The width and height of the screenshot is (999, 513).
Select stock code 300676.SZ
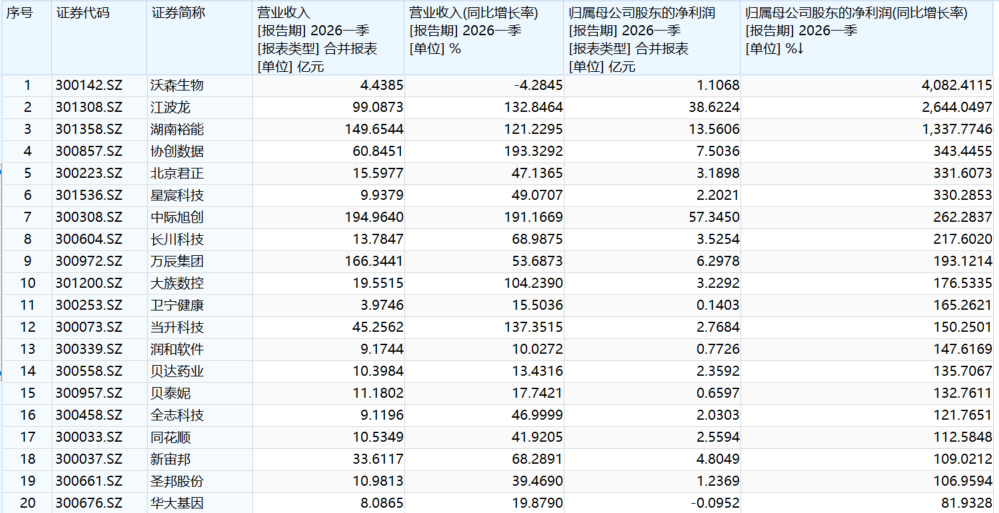click(88, 503)
